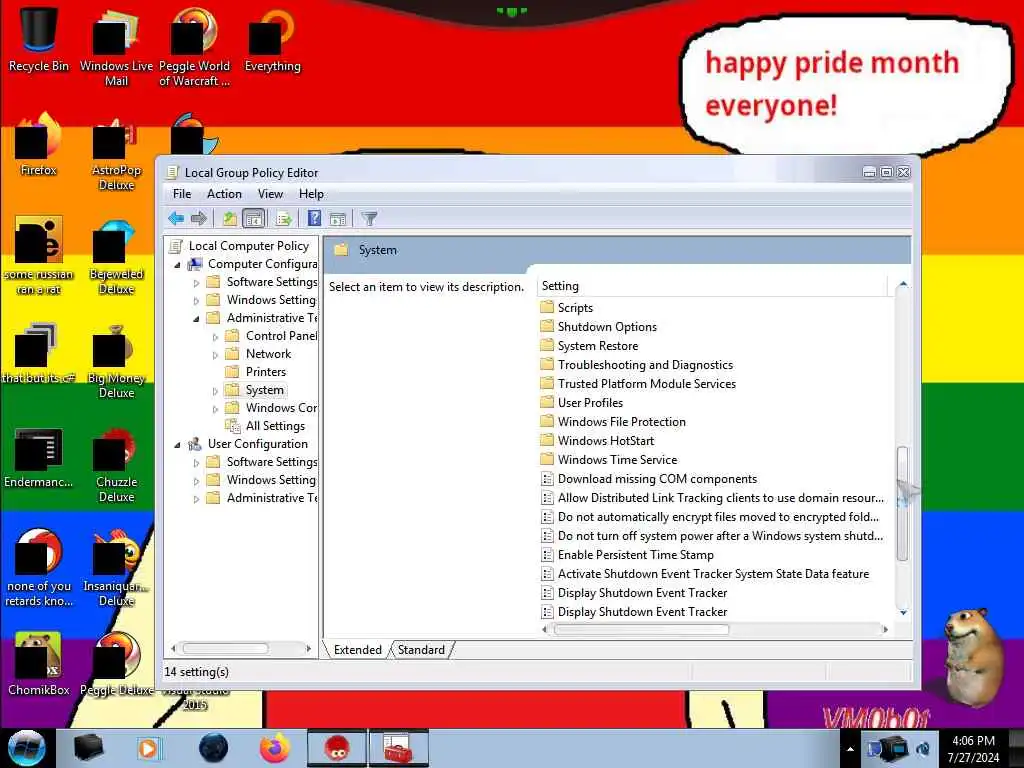Click the vertical scrollbar thumb in settings list
The image size is (1024, 768).
(x=903, y=504)
